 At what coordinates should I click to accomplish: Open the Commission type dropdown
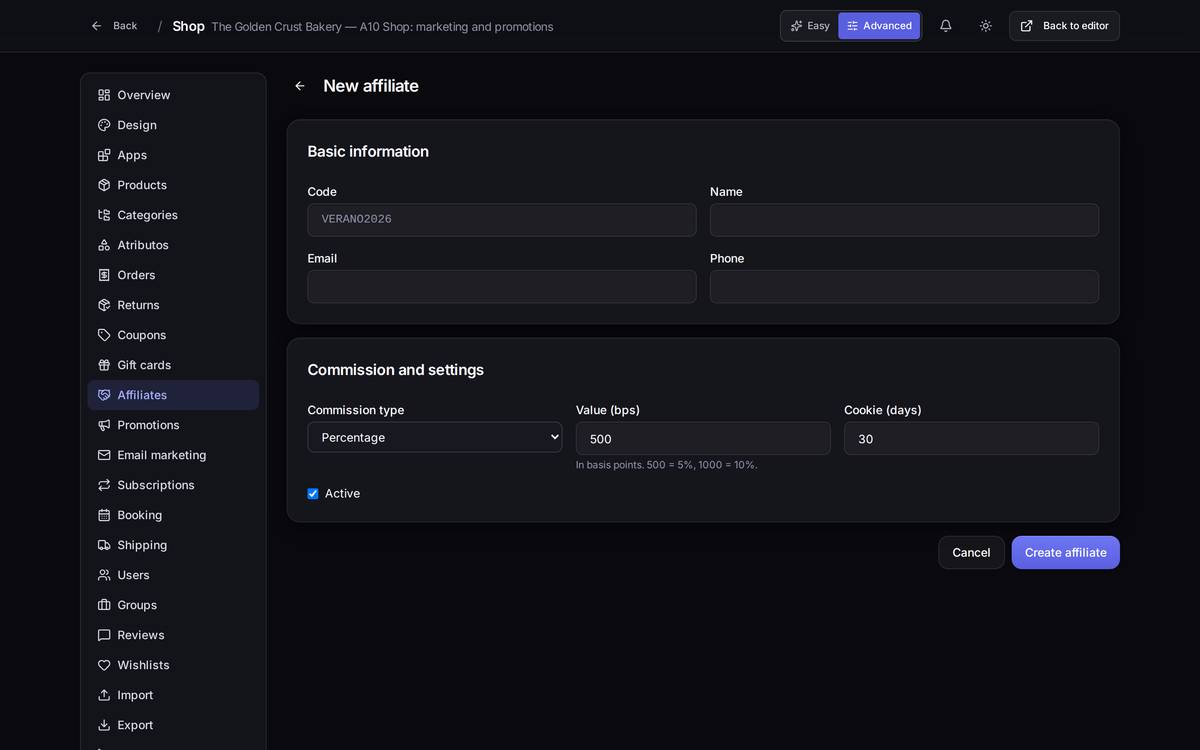click(435, 437)
